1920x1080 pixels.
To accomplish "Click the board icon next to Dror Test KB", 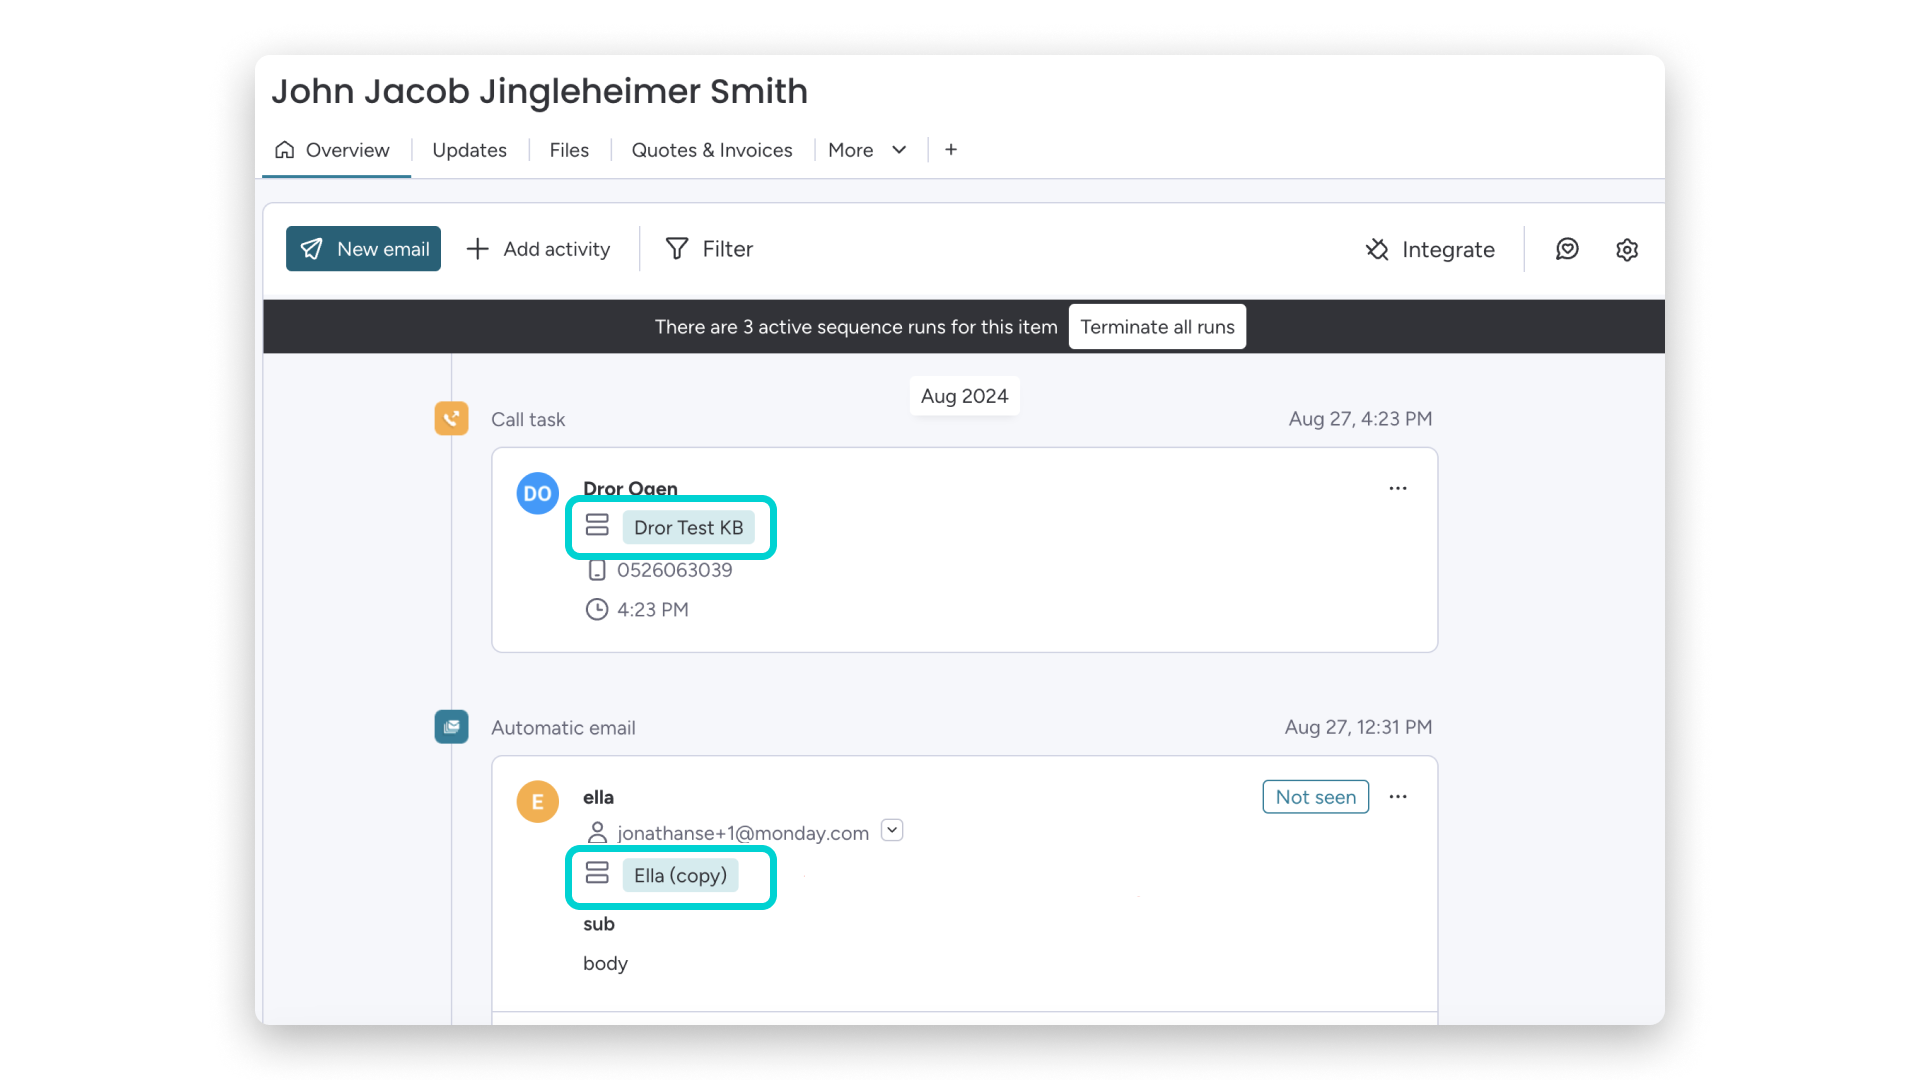I will pos(597,524).
